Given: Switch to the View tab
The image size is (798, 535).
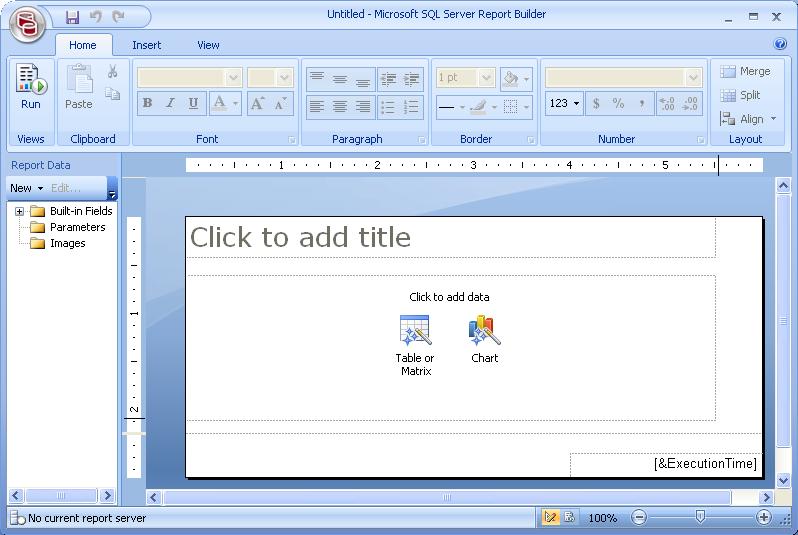Looking at the screenshot, I should coord(208,45).
